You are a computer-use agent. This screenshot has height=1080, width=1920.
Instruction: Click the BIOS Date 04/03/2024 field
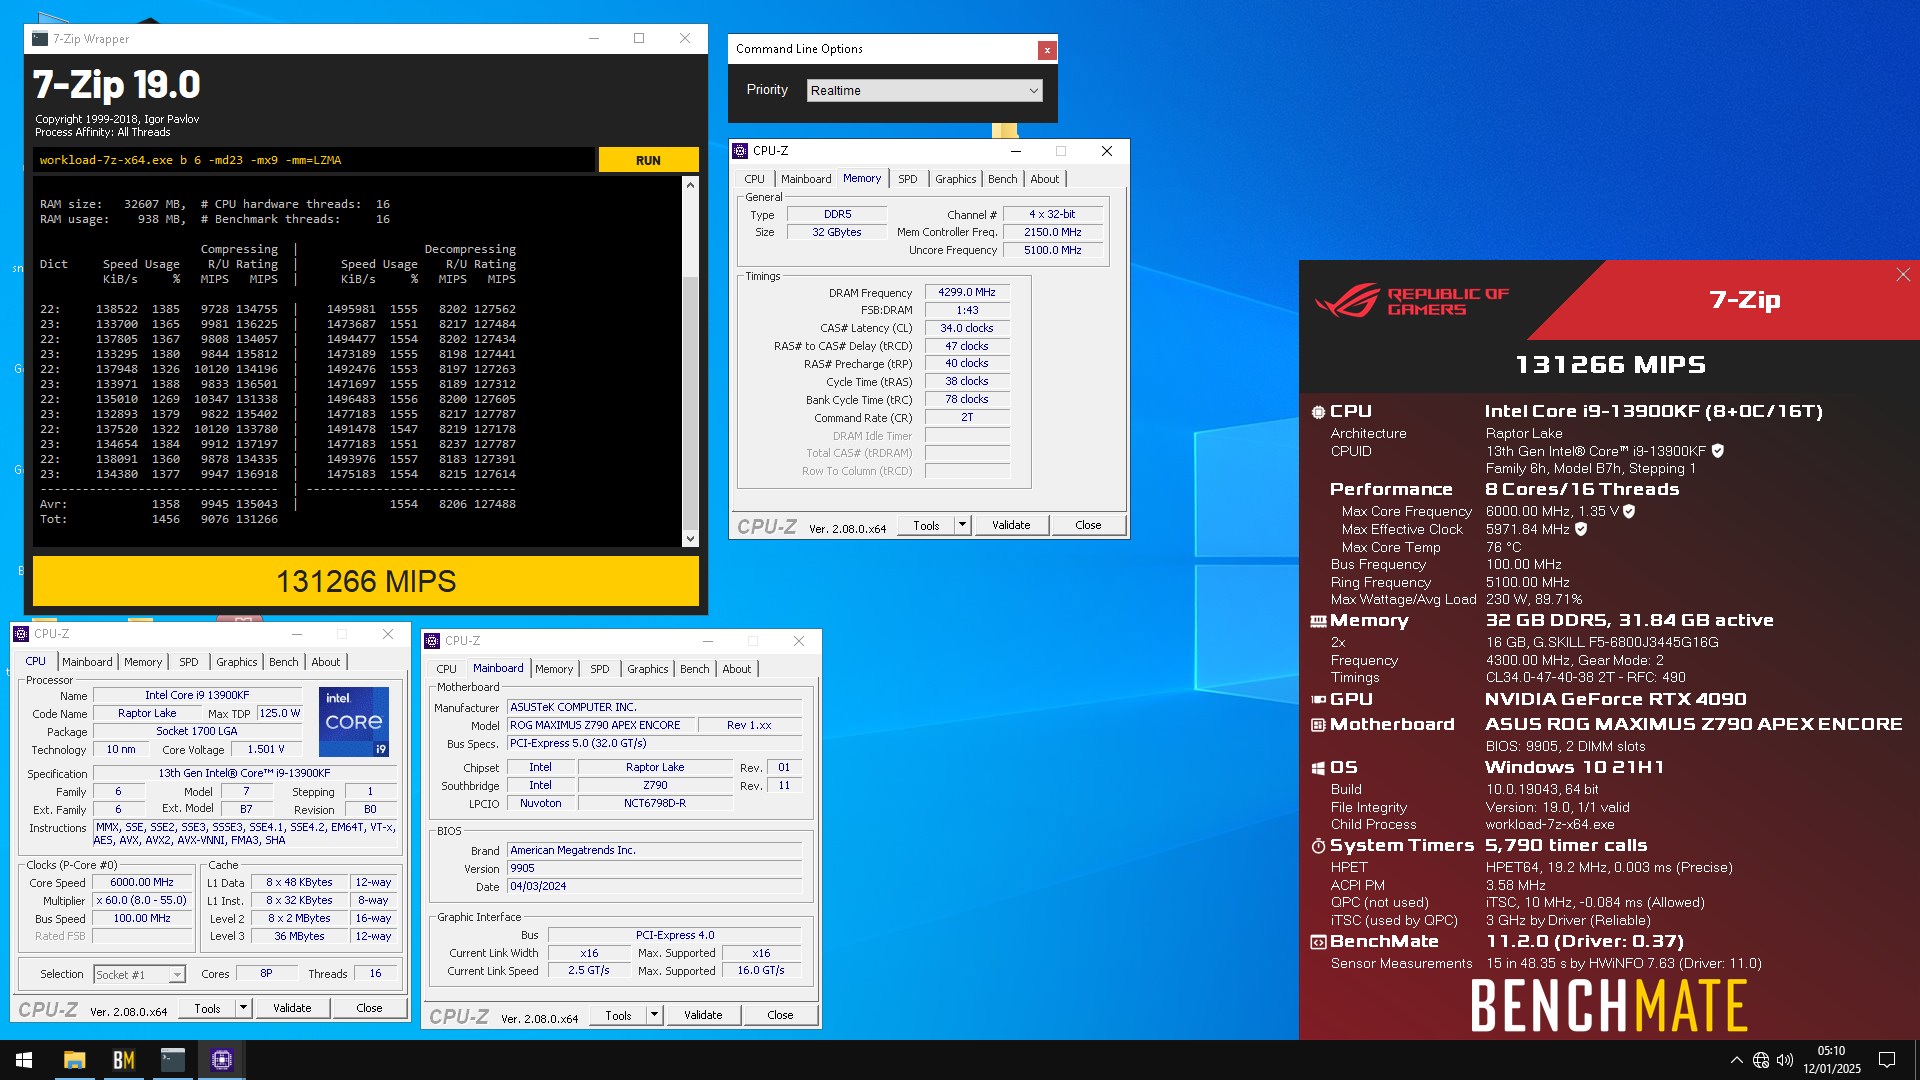(x=654, y=886)
